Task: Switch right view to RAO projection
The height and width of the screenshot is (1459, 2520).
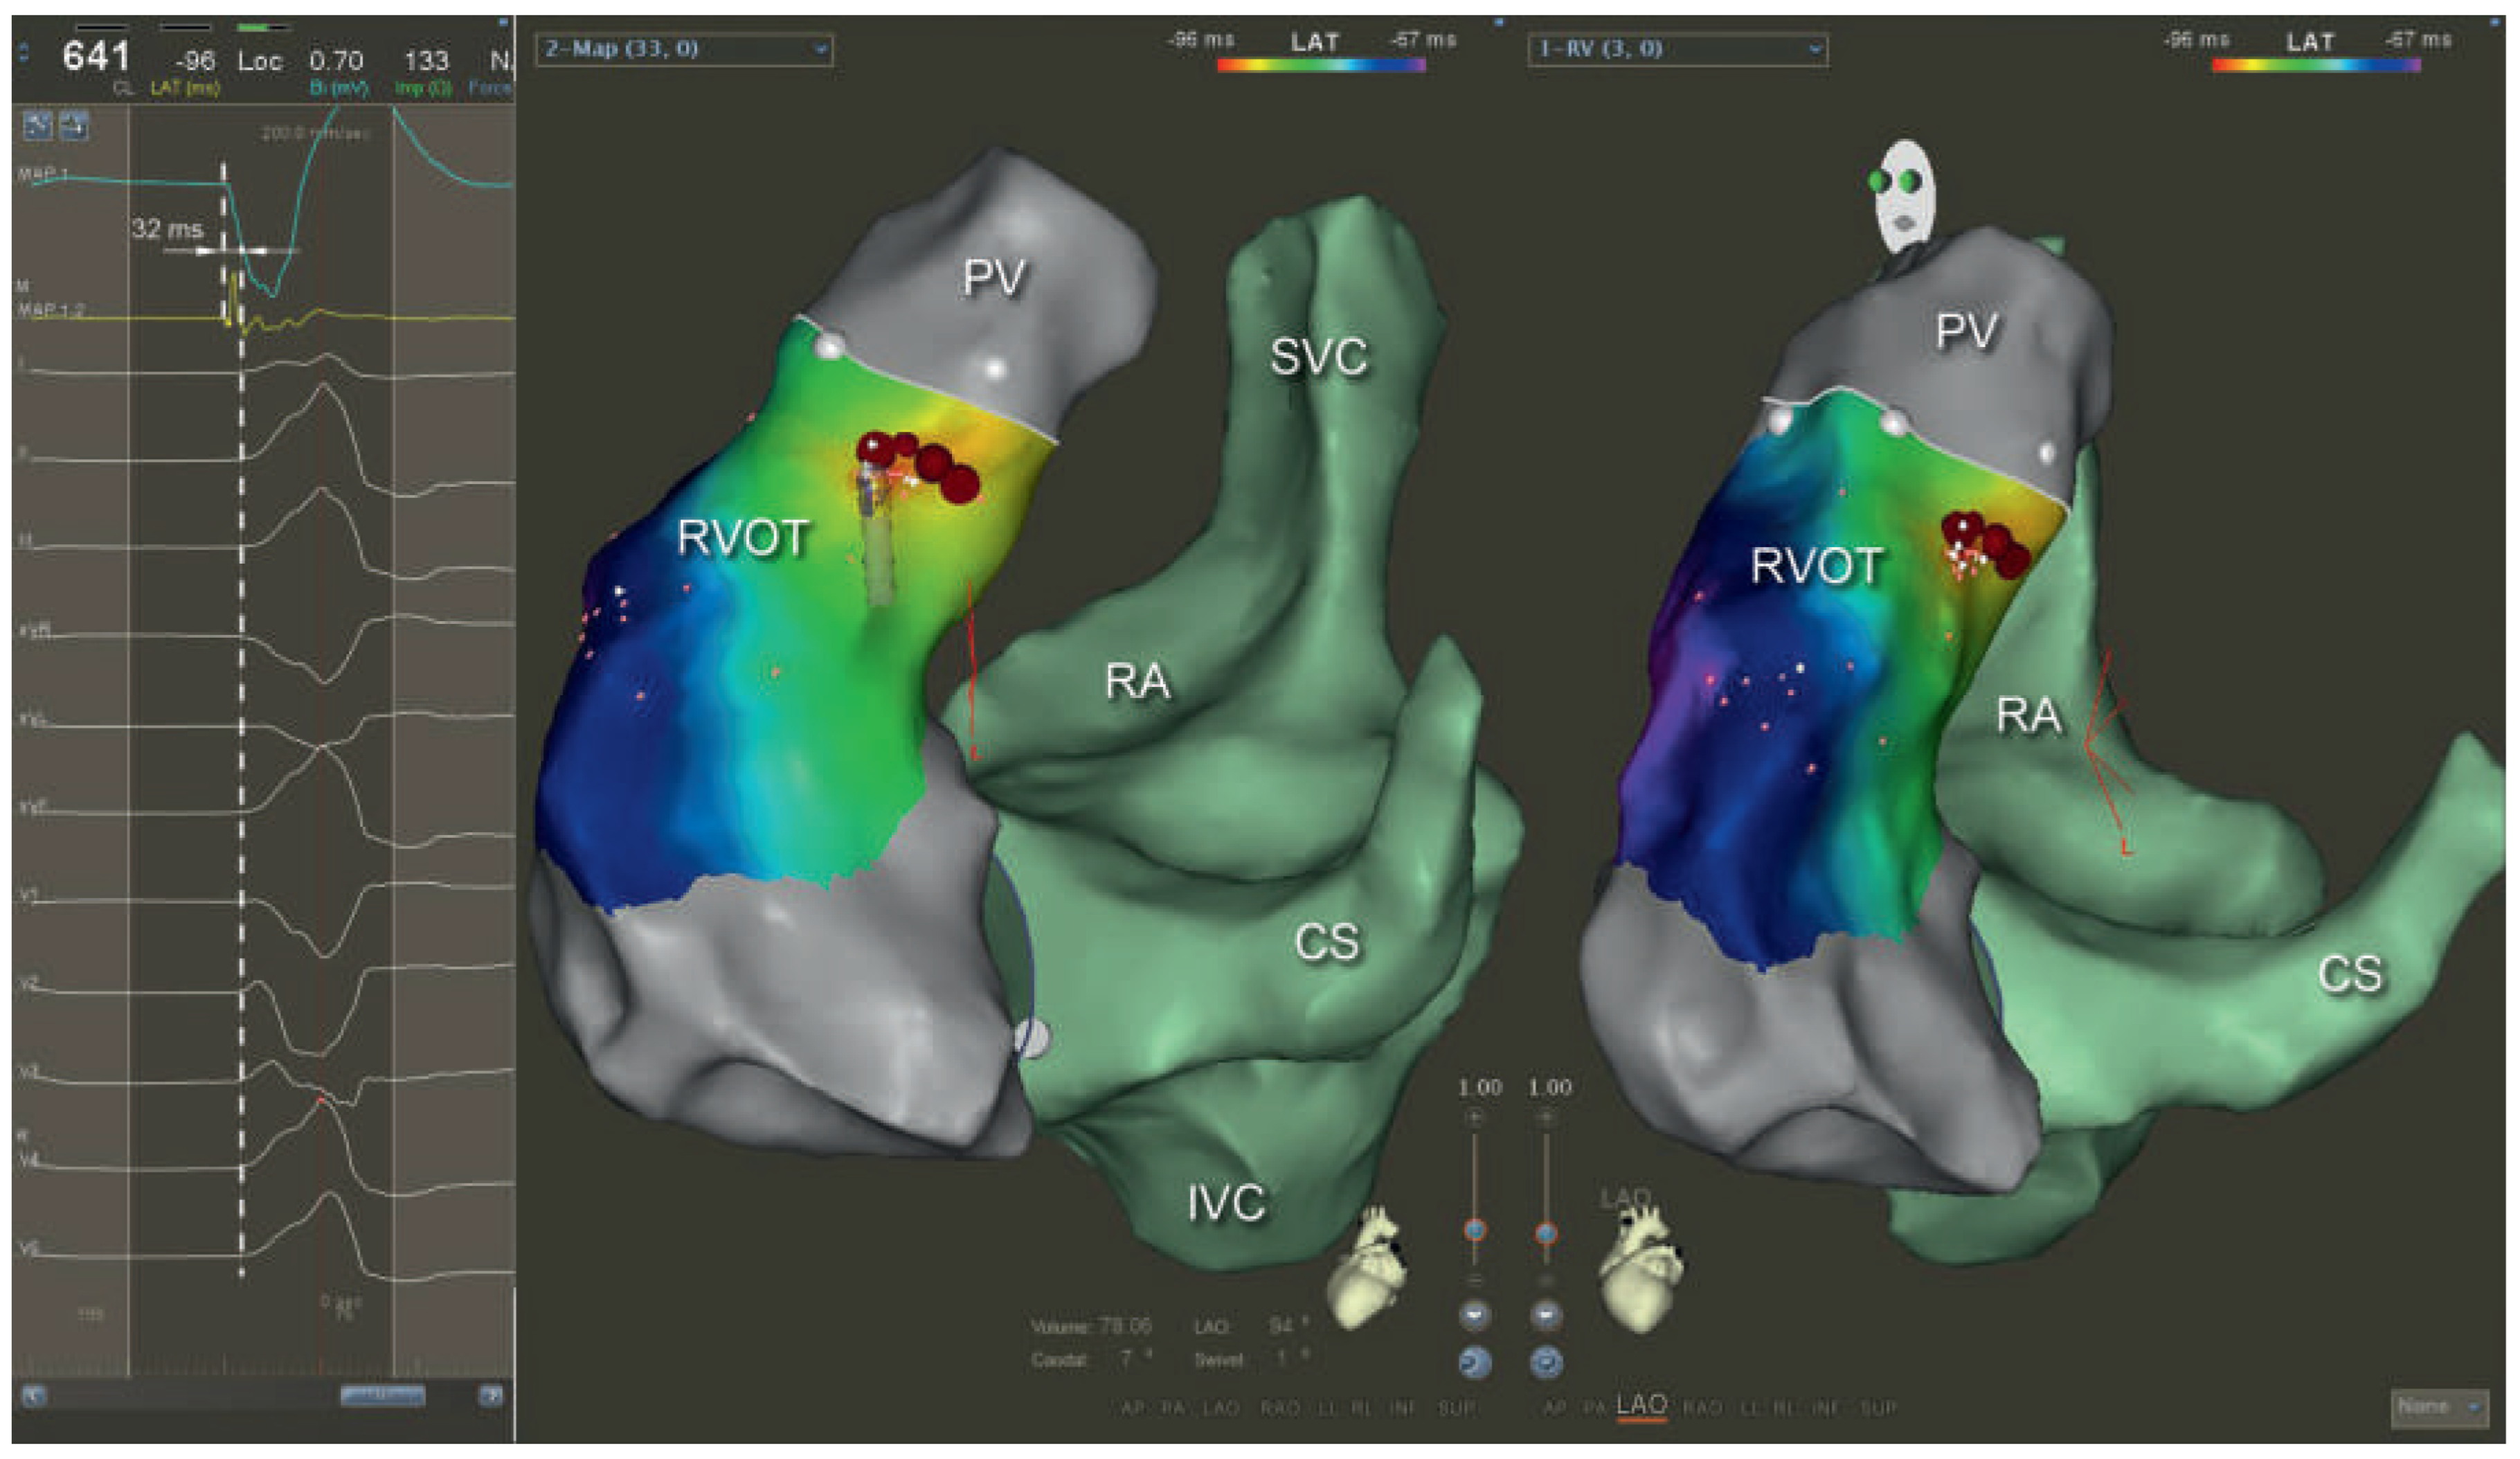Action: pyautogui.click(x=1702, y=1408)
